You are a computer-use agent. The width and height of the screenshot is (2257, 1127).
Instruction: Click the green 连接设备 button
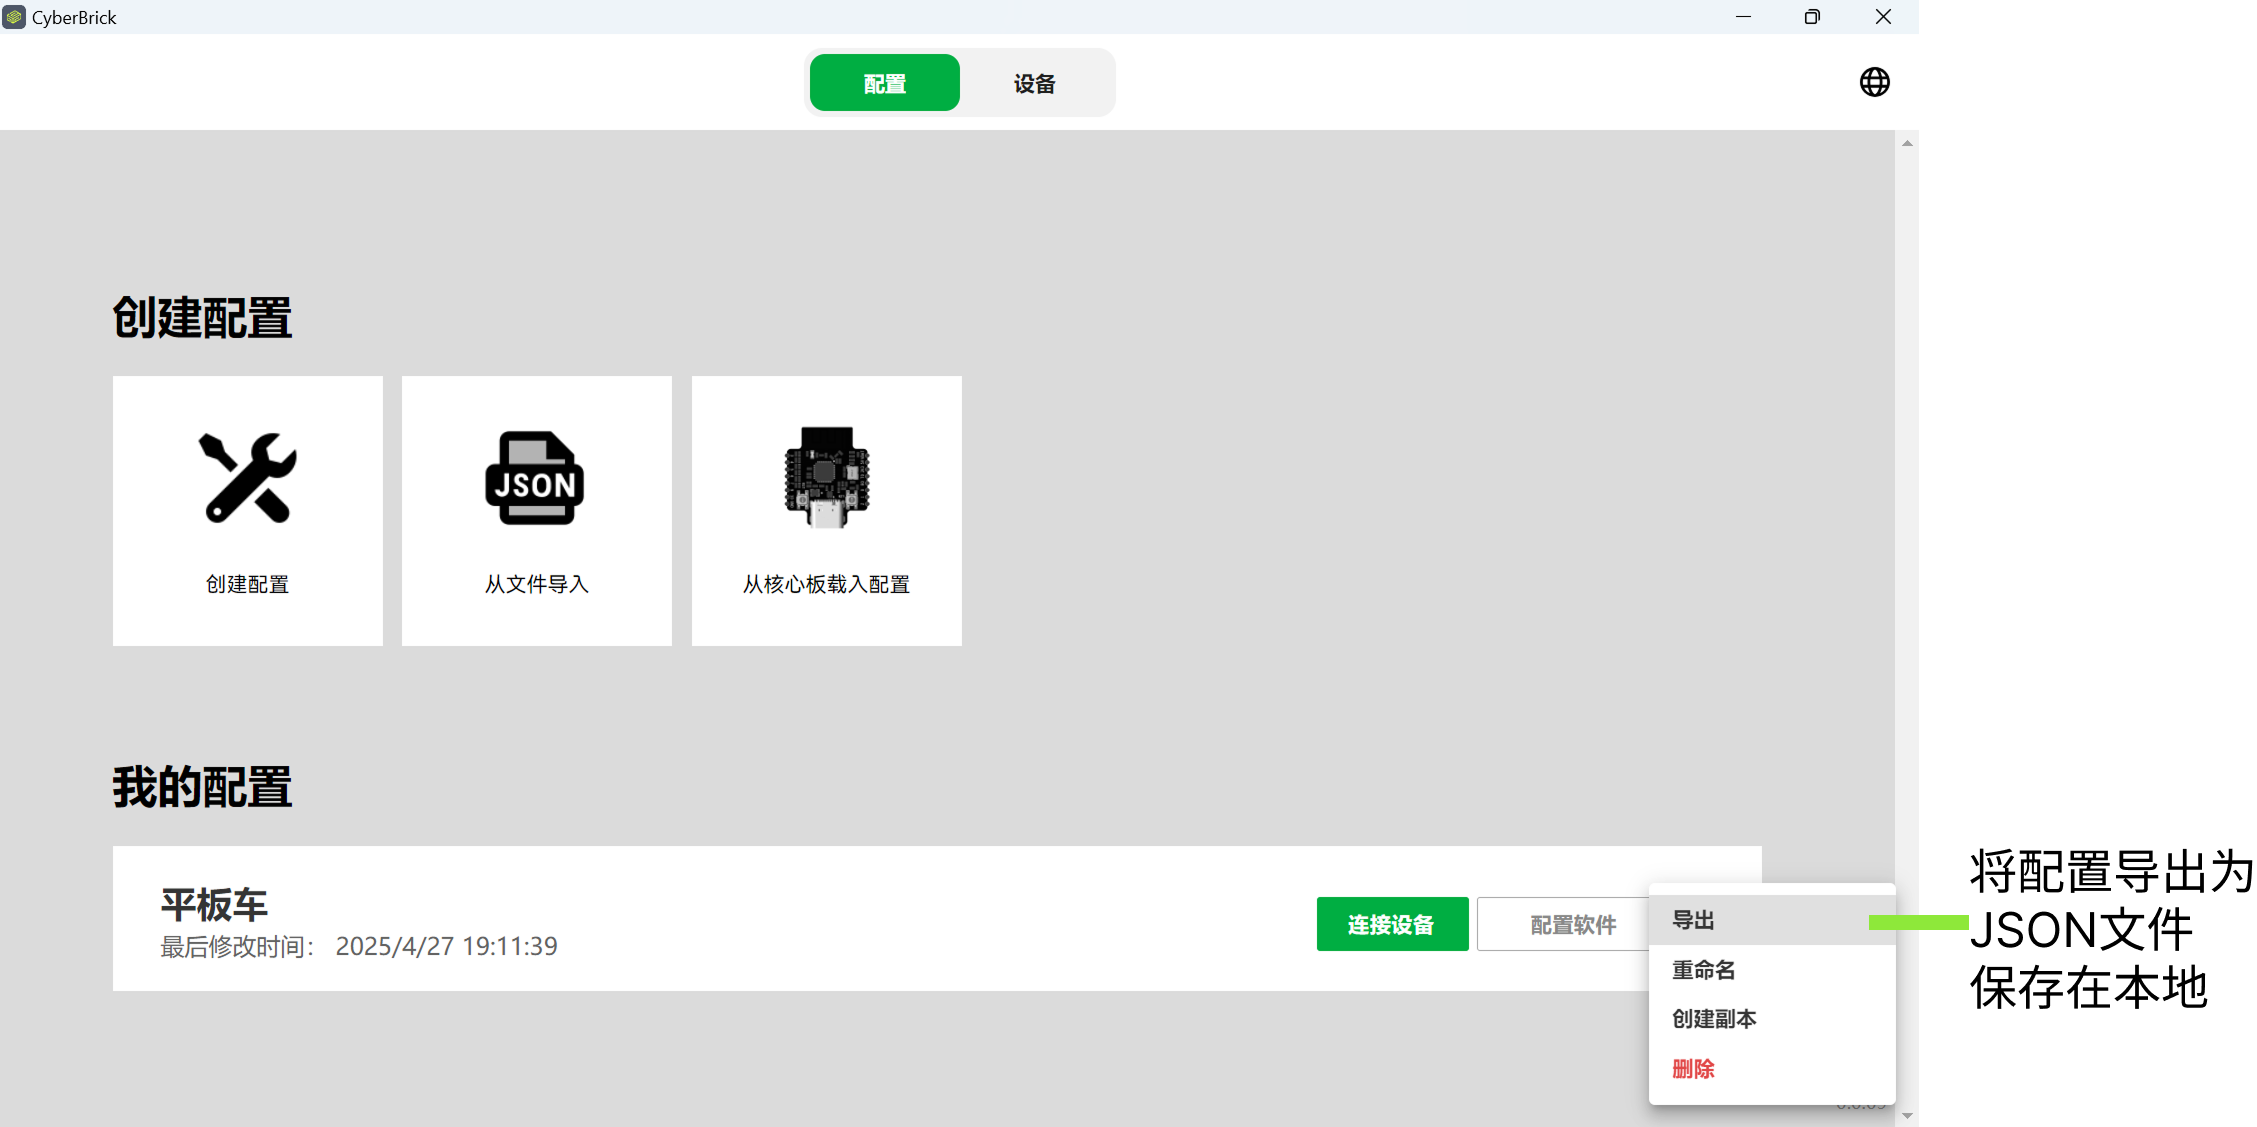pos(1392,924)
